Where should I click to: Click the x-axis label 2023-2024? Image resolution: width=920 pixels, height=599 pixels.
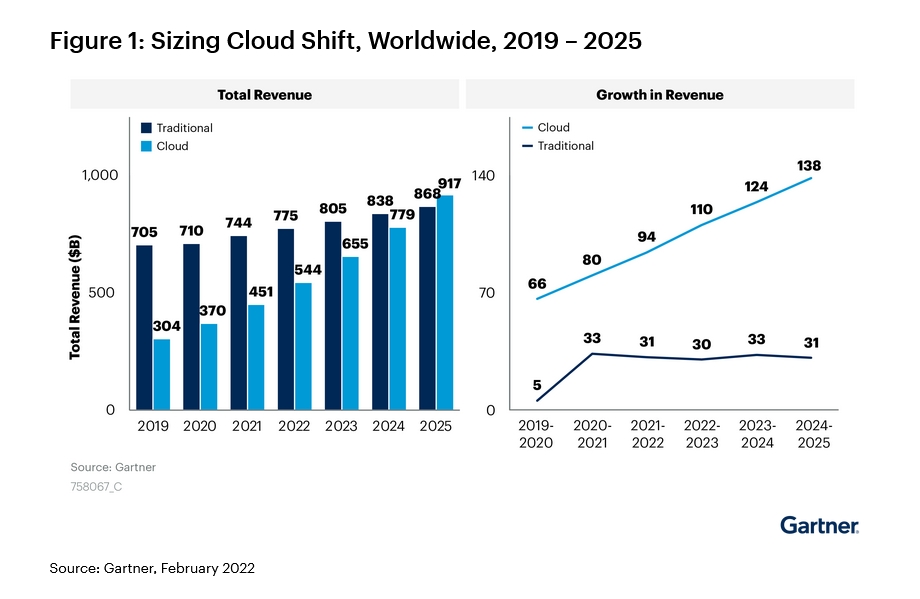(757, 434)
